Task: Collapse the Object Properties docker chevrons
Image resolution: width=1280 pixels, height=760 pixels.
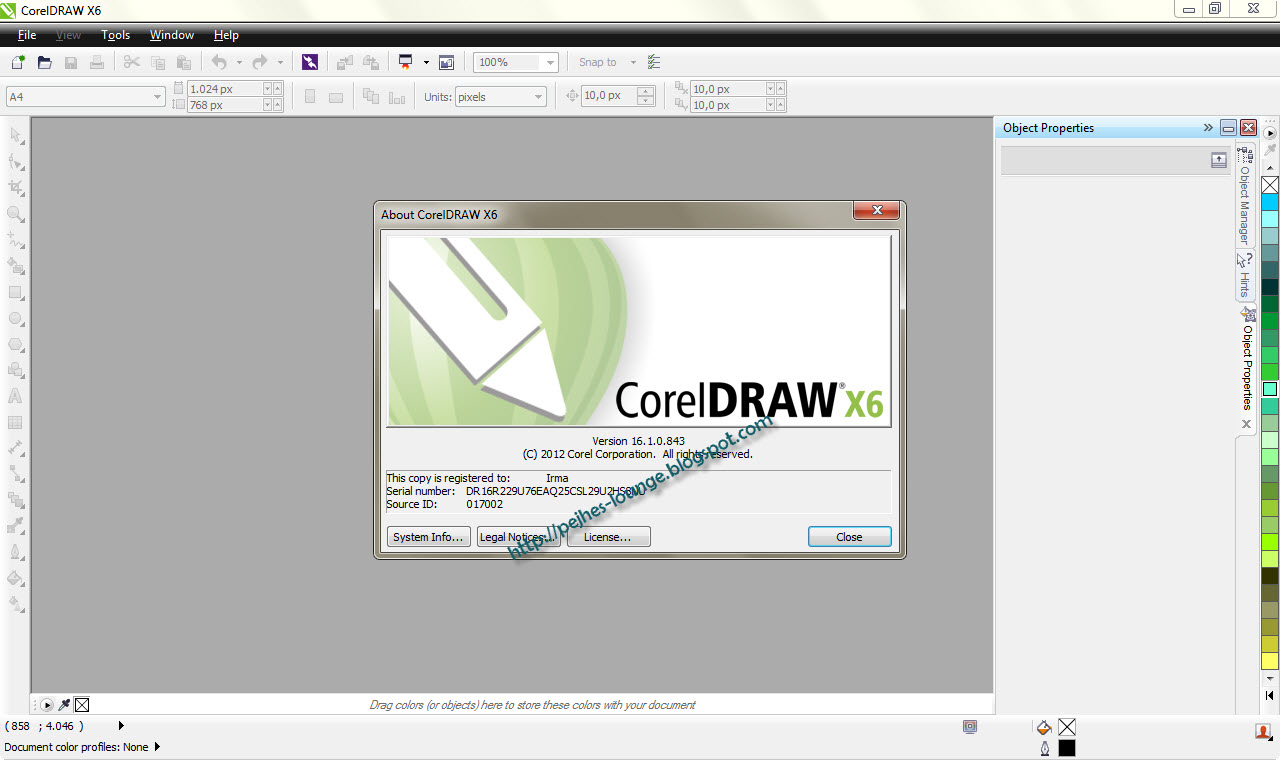Action: point(1208,128)
